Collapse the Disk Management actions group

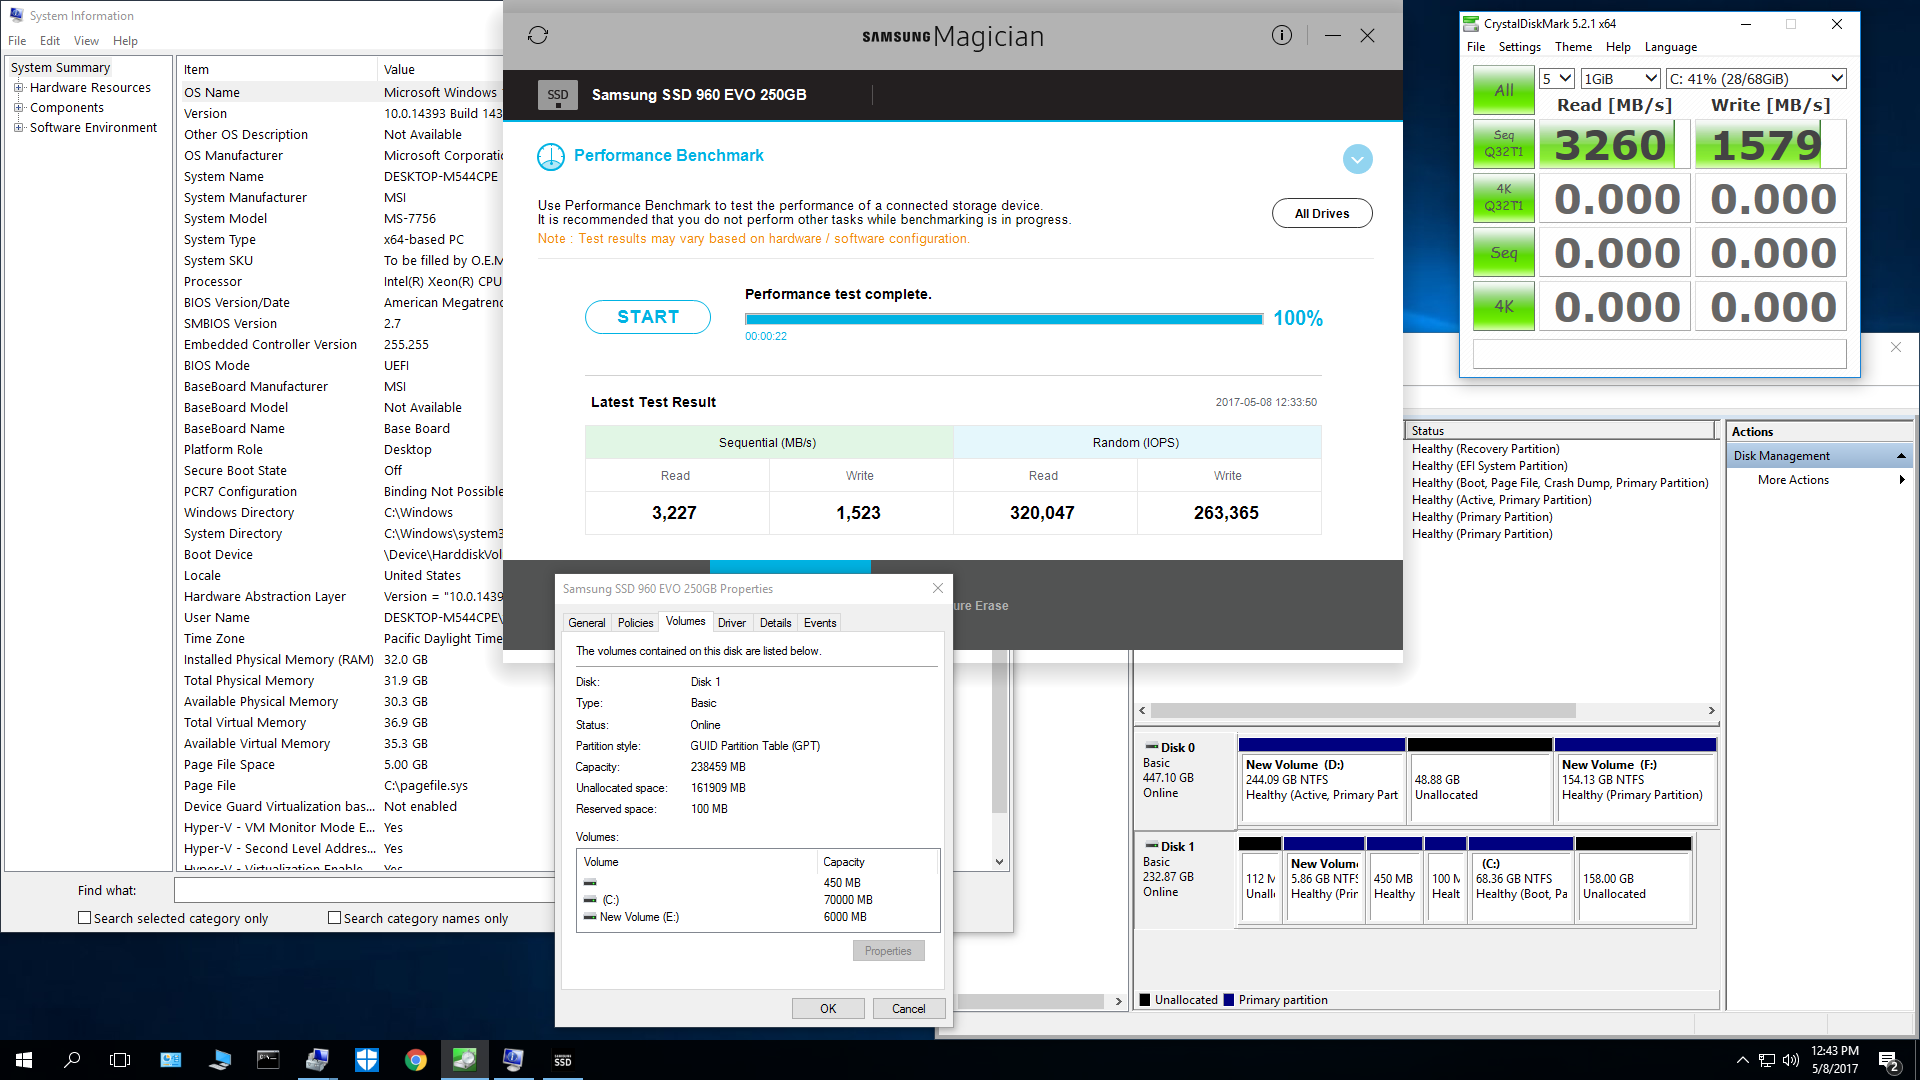pyautogui.click(x=1901, y=456)
